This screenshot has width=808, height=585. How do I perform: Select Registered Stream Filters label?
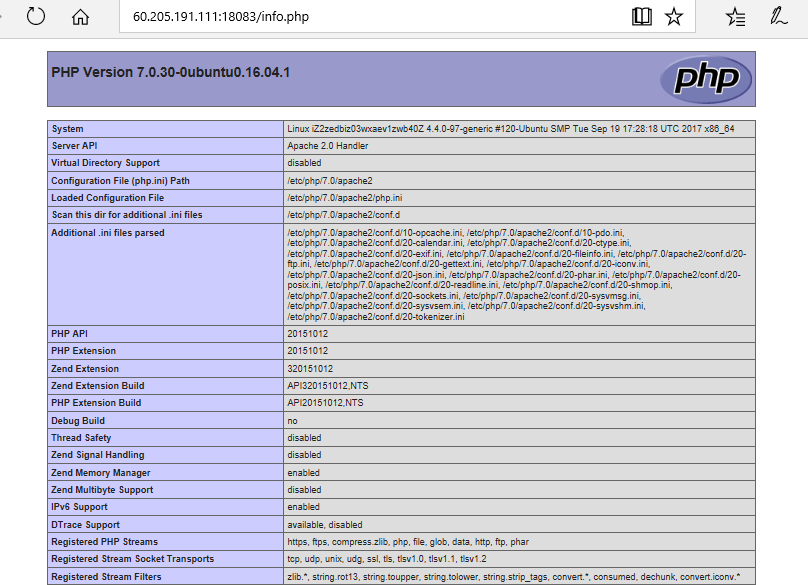tap(106, 577)
